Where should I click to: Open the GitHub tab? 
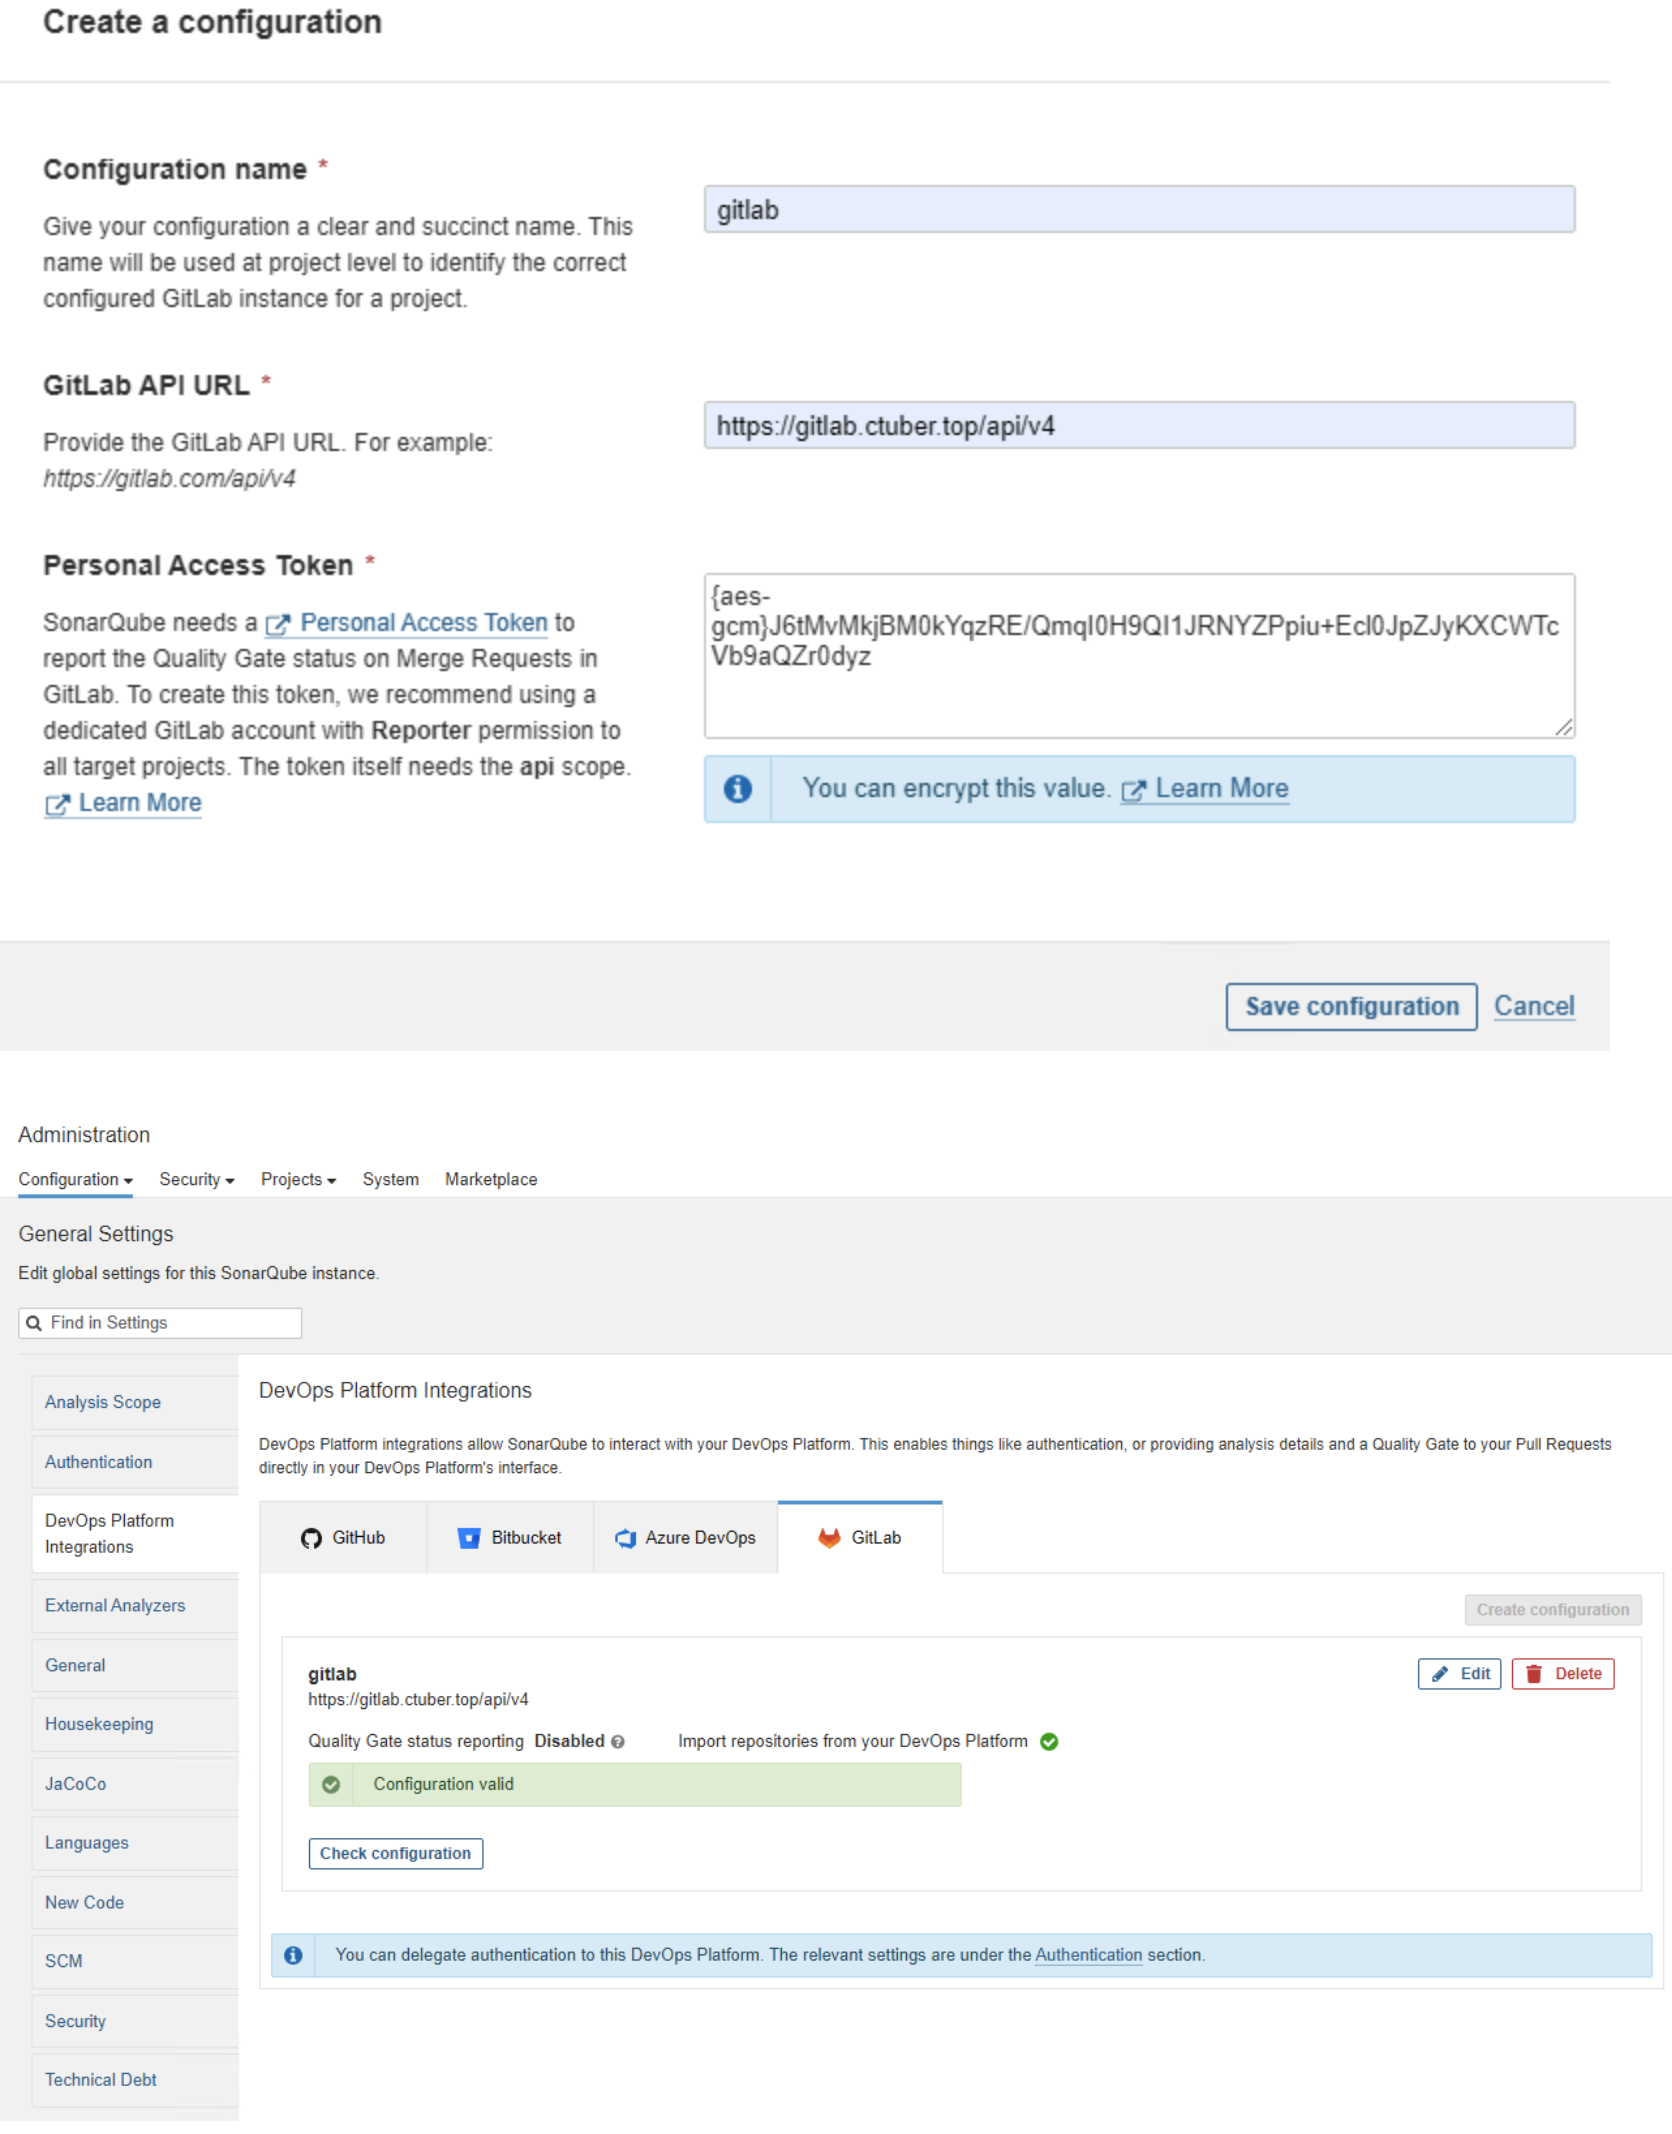click(343, 1538)
